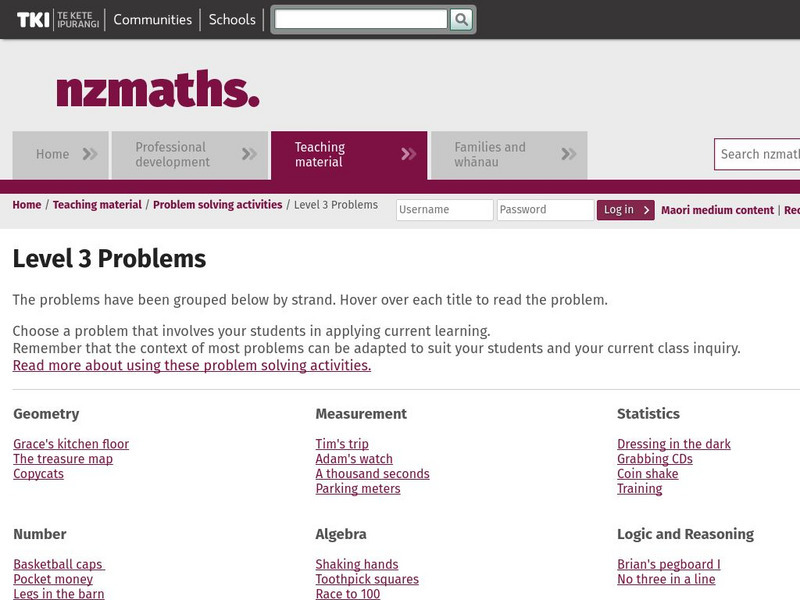Go to the Home tab
800x600 pixels.
[x=60, y=155]
